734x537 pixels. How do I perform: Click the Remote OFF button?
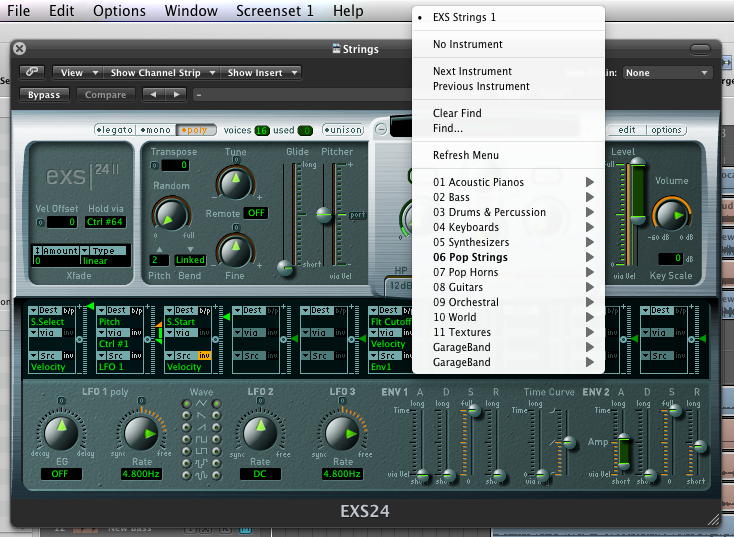click(x=256, y=213)
